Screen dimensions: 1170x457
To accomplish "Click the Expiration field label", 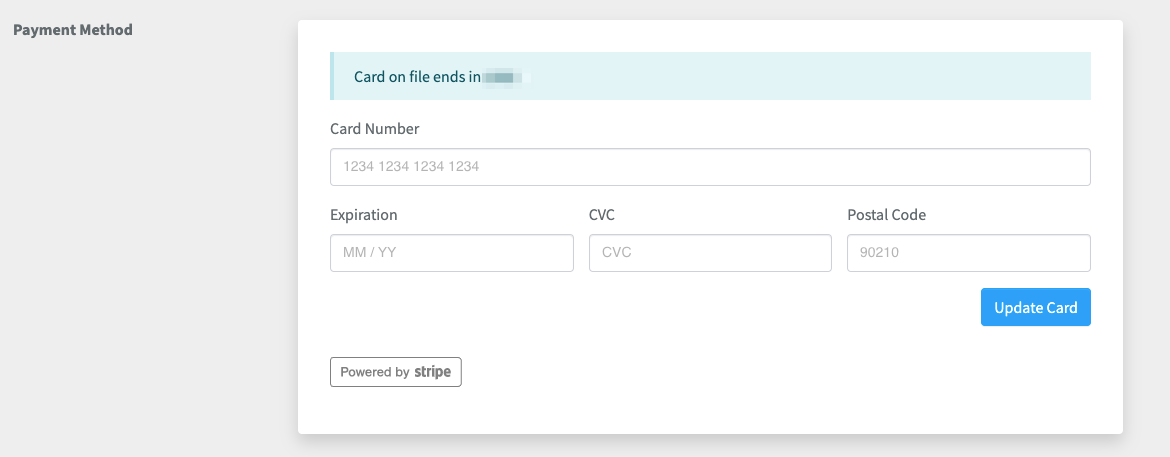I will point(363,215).
